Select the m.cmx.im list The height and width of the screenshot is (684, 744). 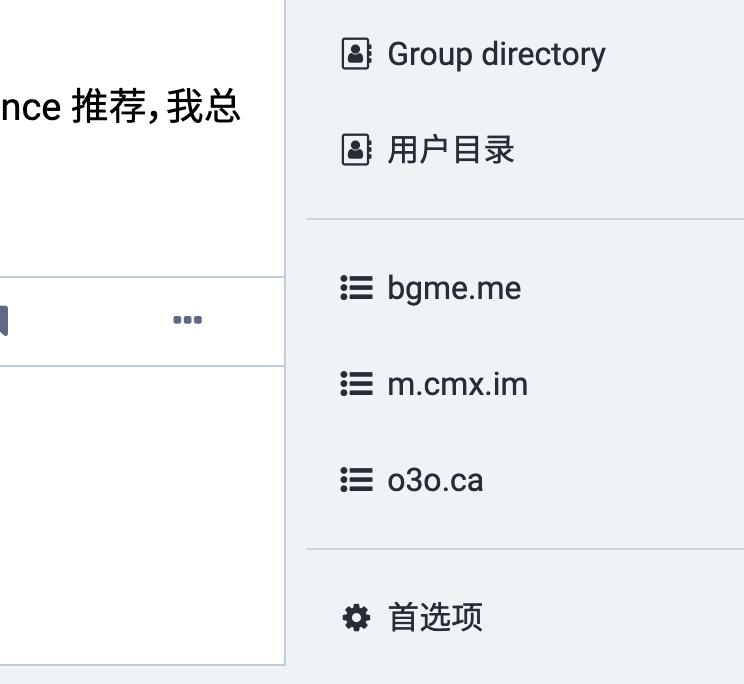point(457,384)
